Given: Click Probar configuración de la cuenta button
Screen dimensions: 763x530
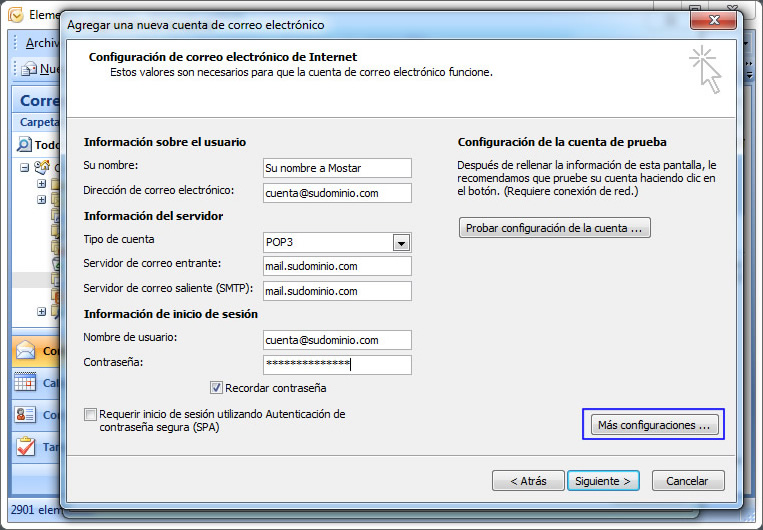Looking at the screenshot, I should click(x=555, y=228).
